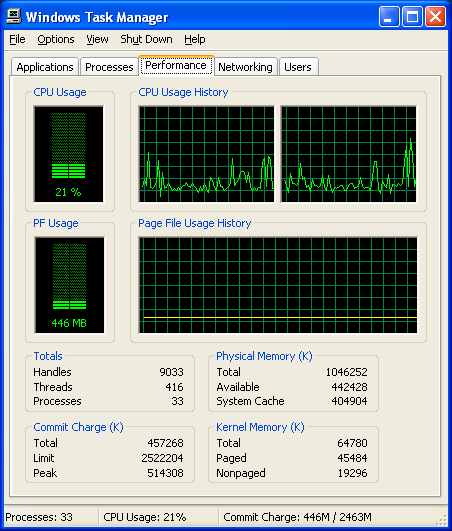Screen dimensions: 452x531
Task: Click the Totals Processes value 33
Action: (177, 401)
